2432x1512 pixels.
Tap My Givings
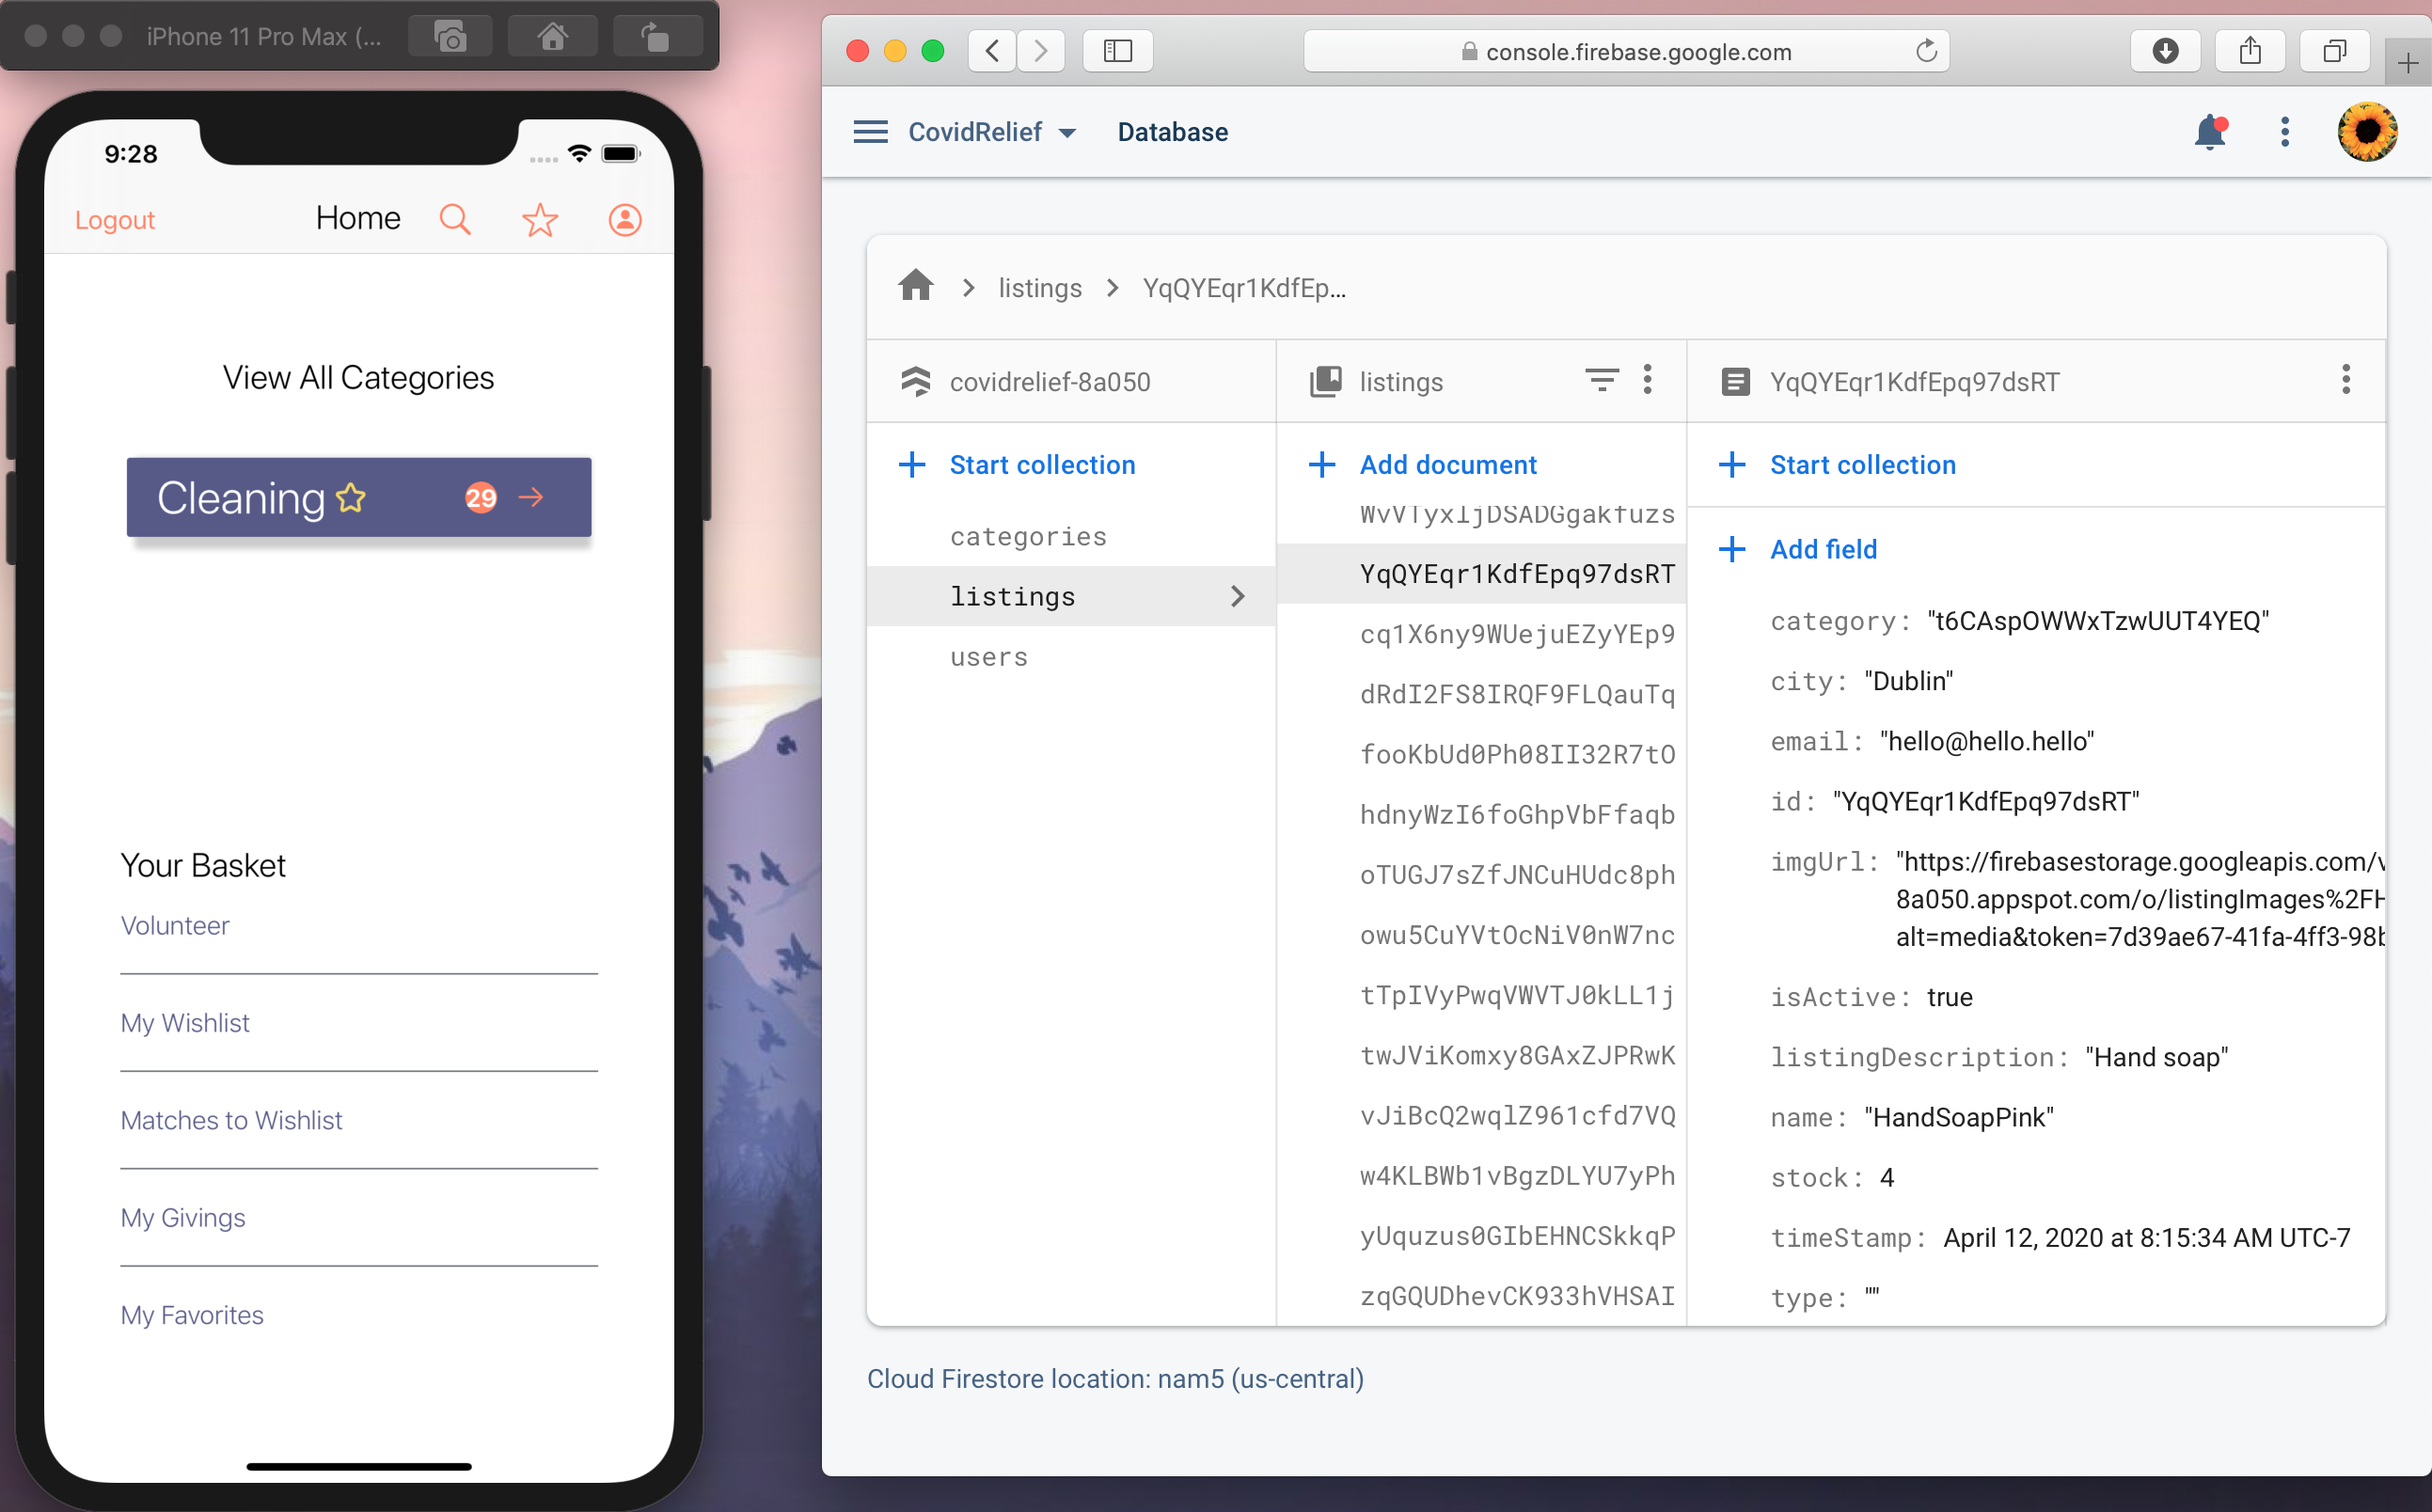click(x=183, y=1217)
